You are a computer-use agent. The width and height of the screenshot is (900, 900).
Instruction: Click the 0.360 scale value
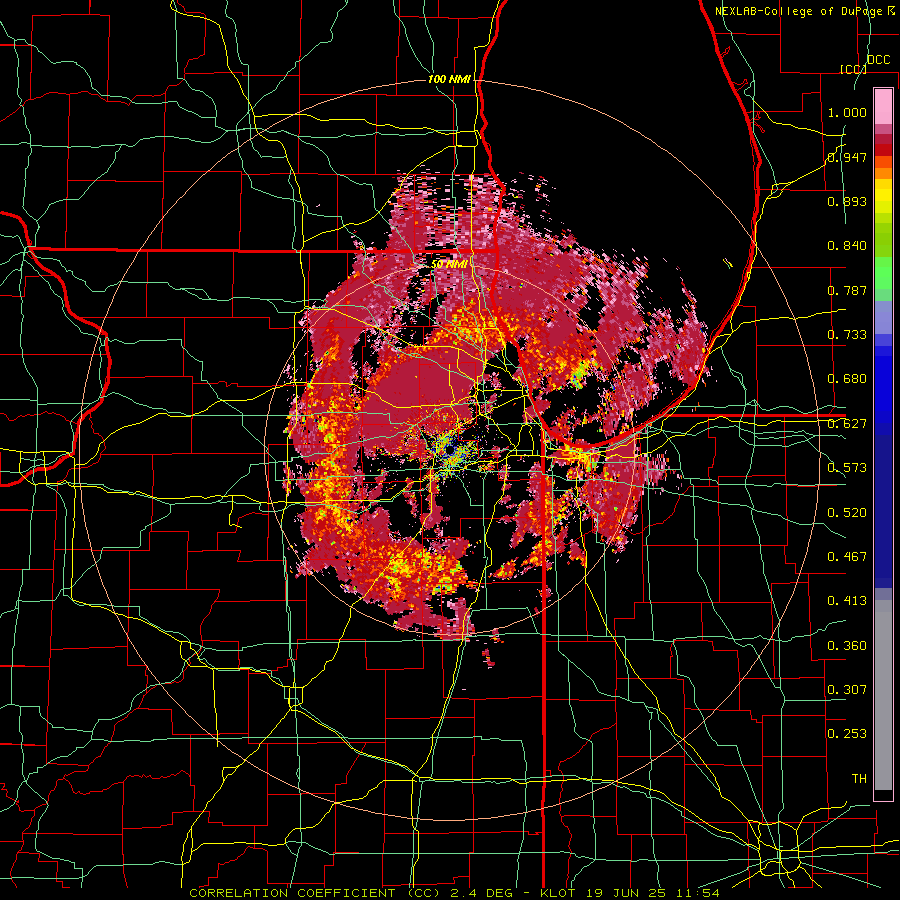847,646
